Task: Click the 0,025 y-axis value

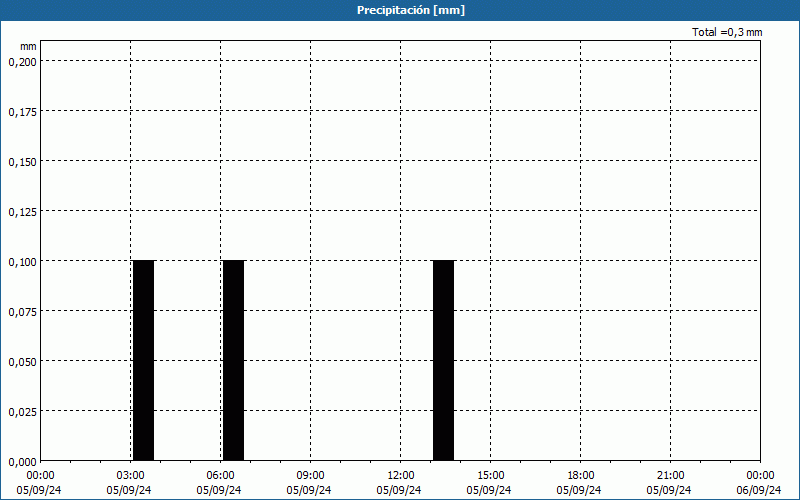Action: pos(22,412)
